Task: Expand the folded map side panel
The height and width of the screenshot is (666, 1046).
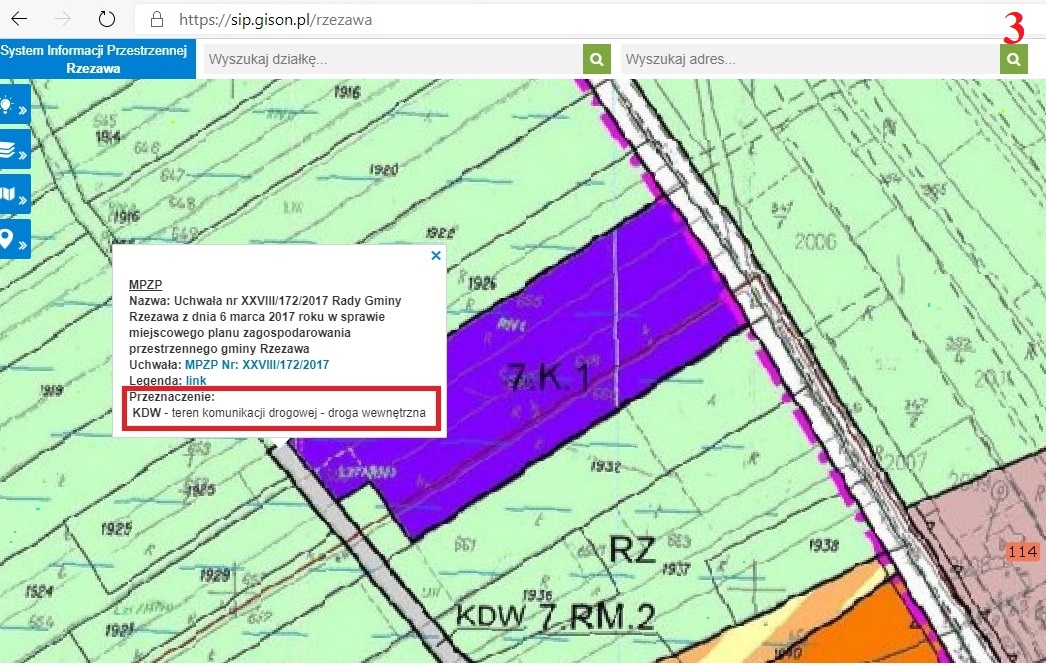Action: coord(15,195)
